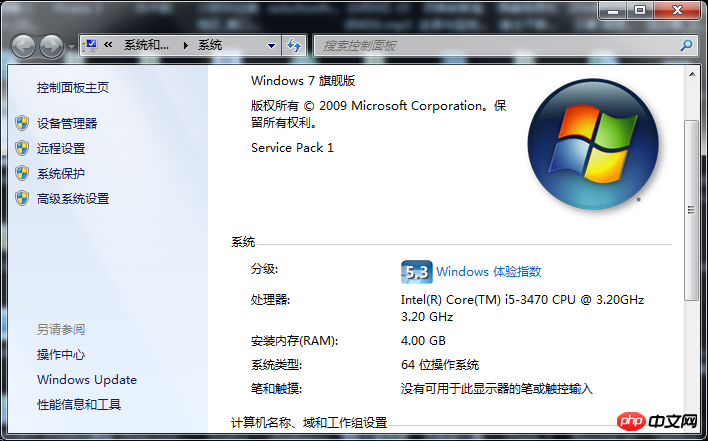Open 设备管理器 link
The height and width of the screenshot is (441, 708).
pos(67,124)
